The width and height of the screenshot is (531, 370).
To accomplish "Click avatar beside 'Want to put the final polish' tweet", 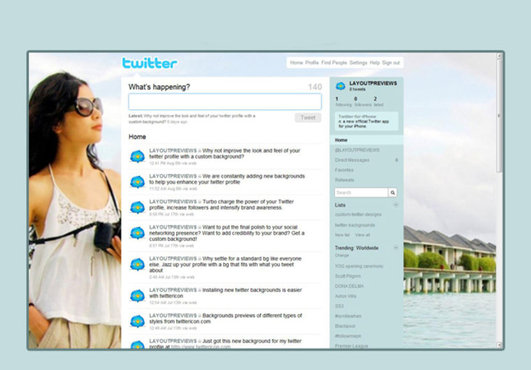I will 137,233.
